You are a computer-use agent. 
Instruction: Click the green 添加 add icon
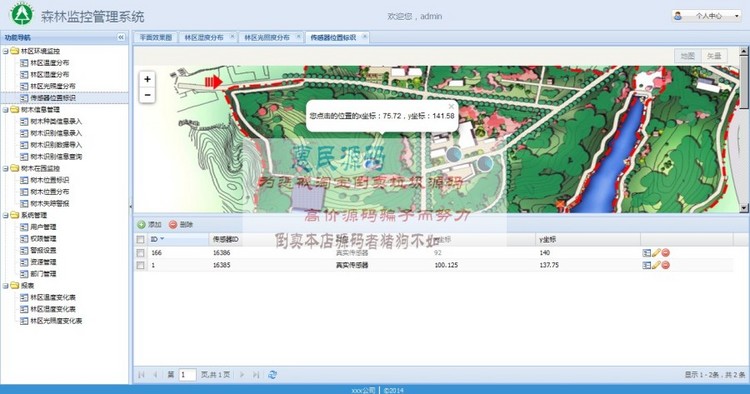(x=142, y=224)
